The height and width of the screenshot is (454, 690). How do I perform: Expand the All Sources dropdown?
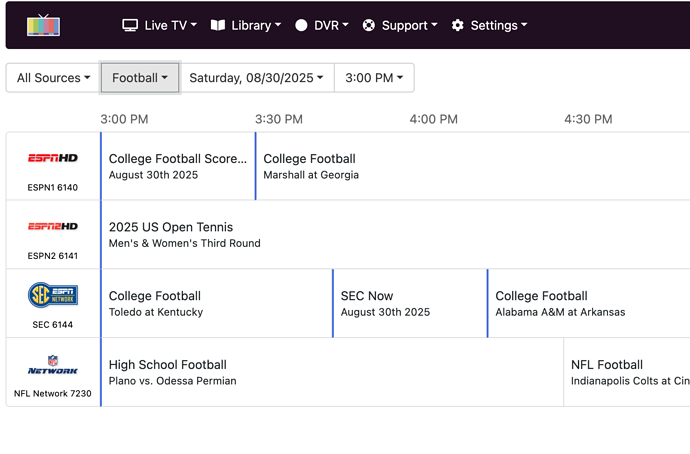coord(53,78)
